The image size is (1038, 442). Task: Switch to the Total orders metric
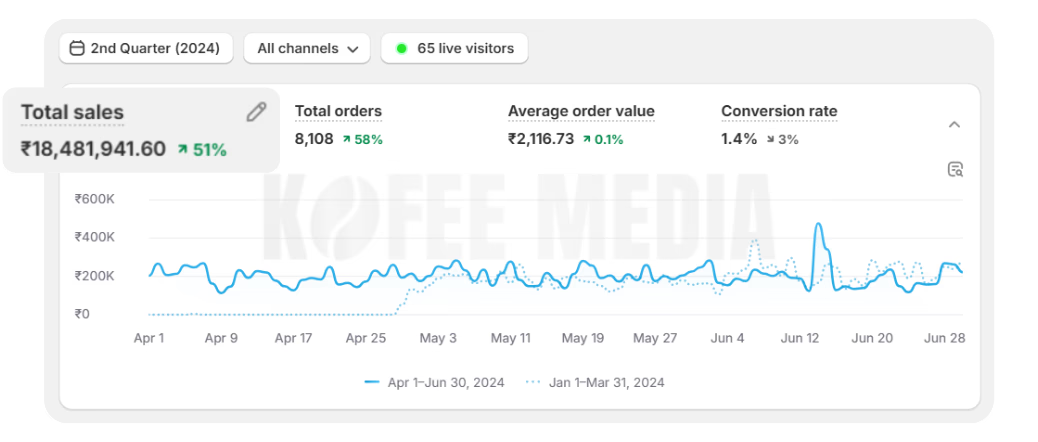click(x=338, y=111)
